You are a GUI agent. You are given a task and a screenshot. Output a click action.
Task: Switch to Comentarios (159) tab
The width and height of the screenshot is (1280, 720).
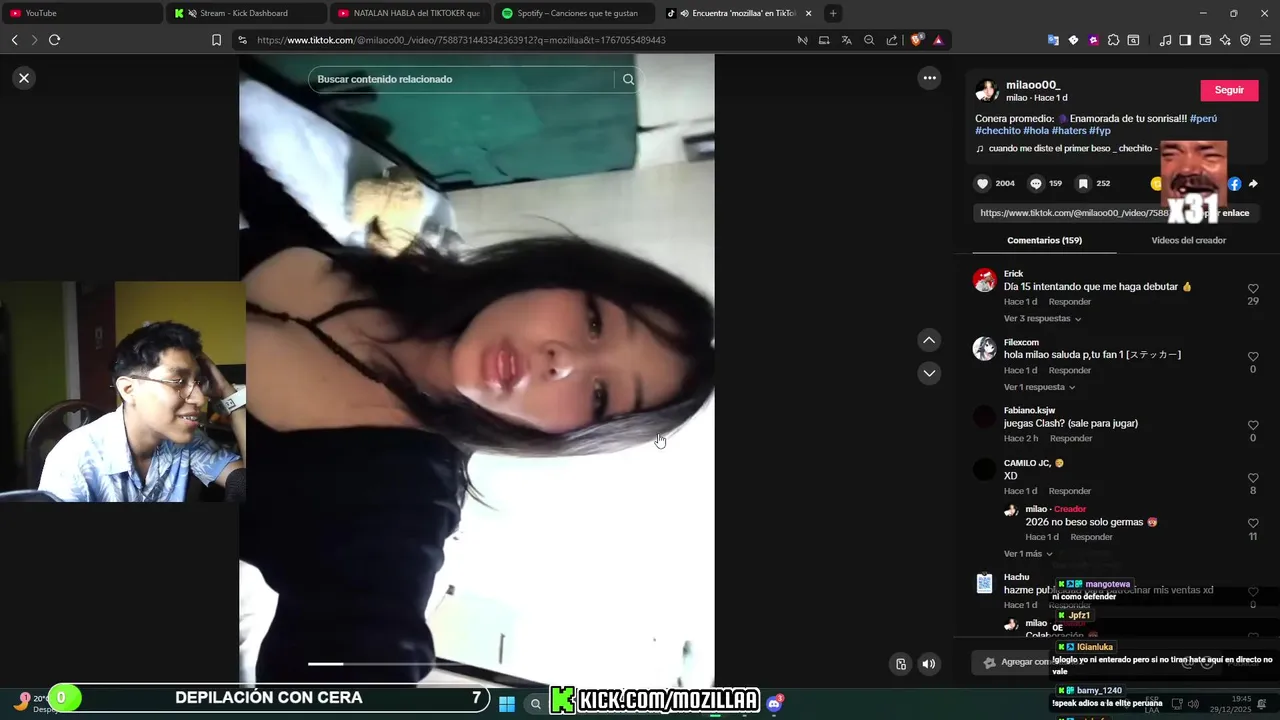click(1044, 240)
